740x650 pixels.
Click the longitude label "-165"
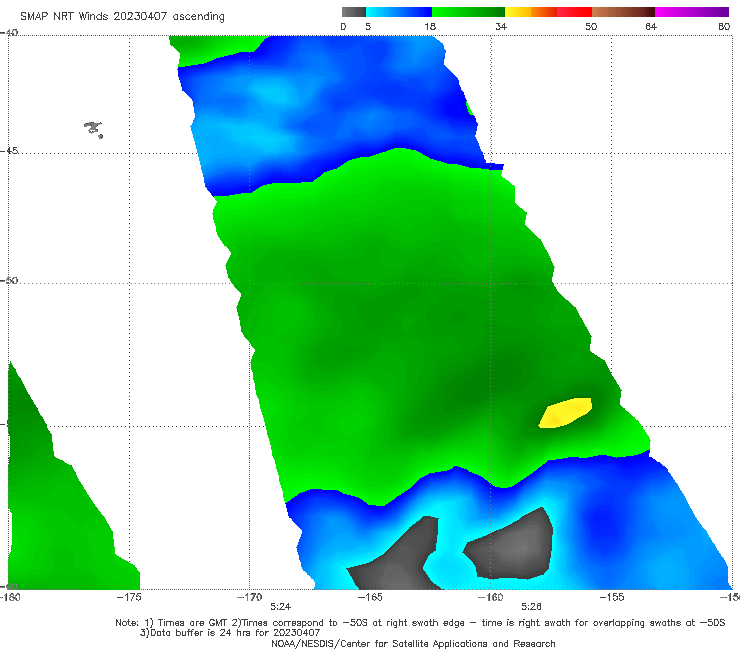370,597
